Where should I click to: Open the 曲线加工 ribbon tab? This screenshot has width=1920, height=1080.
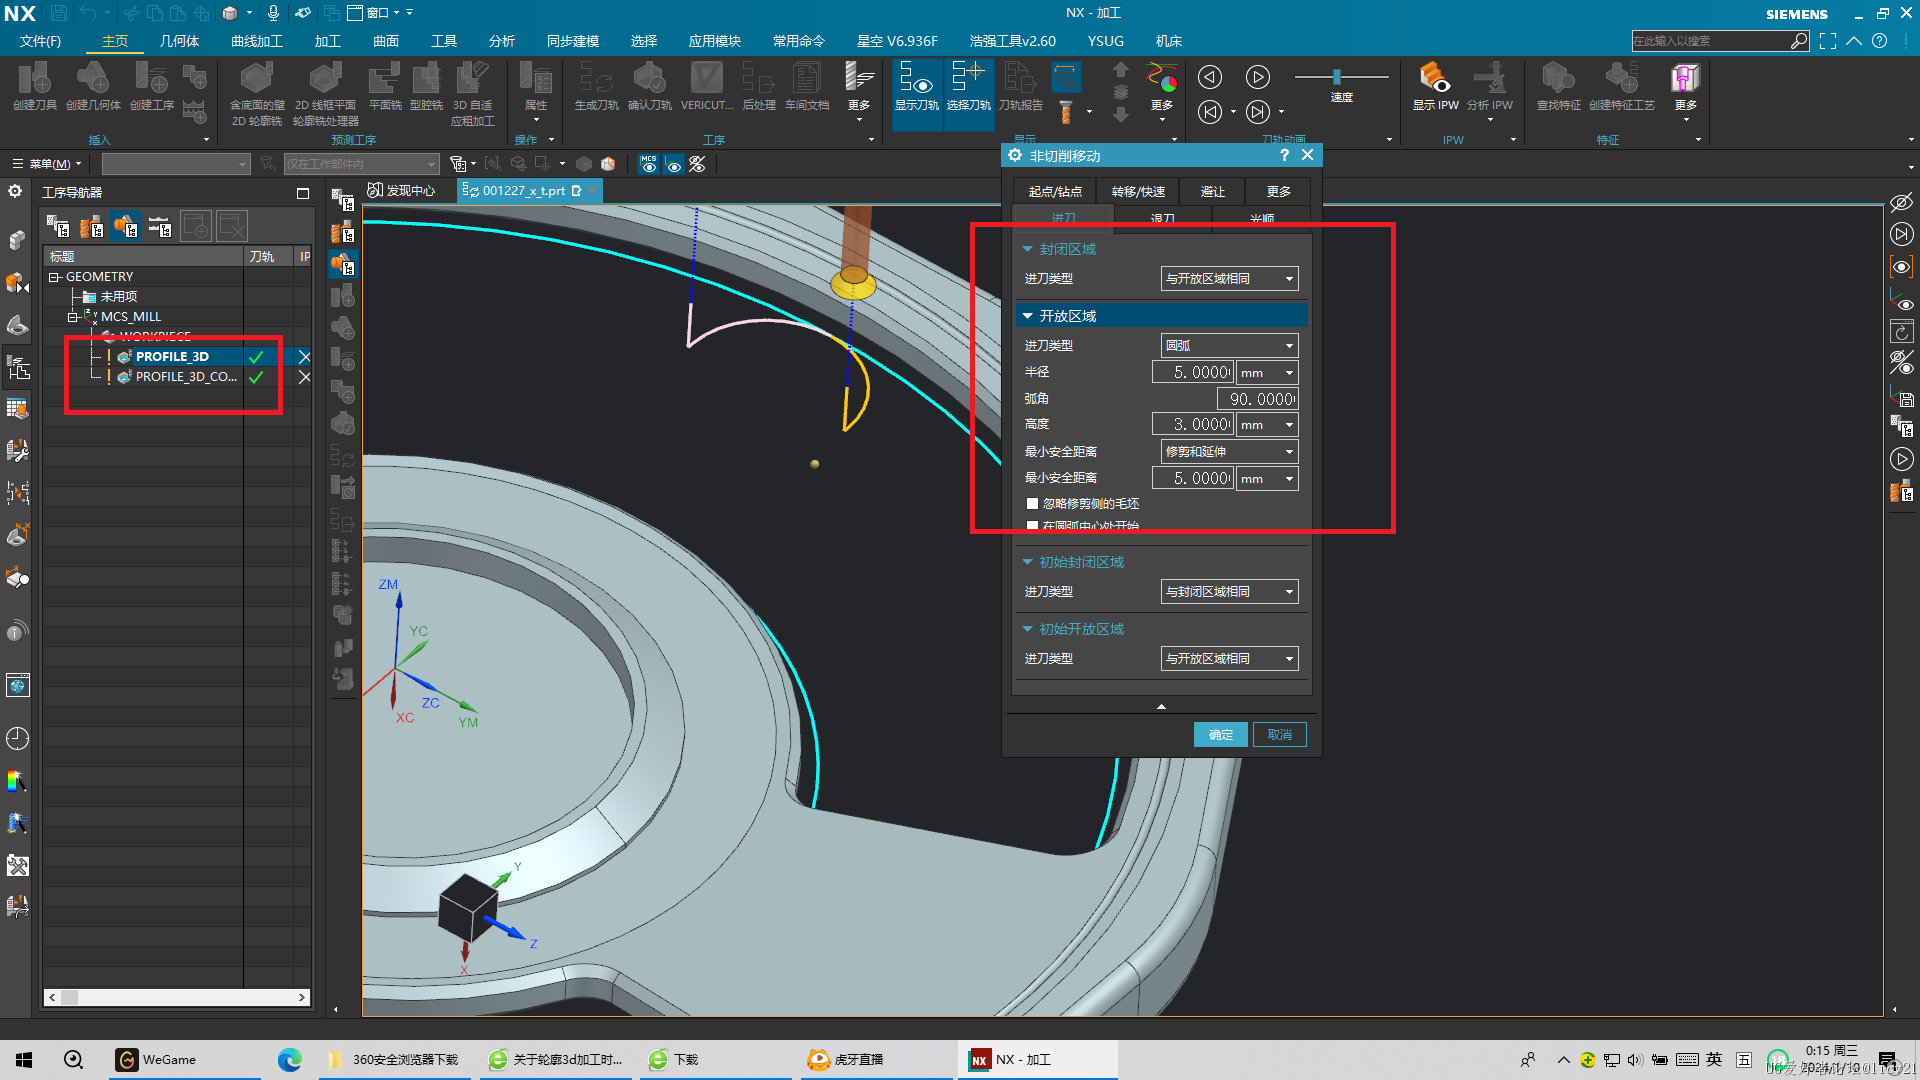click(257, 41)
